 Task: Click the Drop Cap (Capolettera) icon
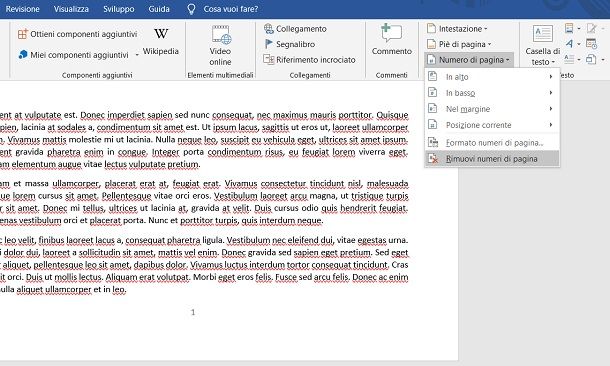pyautogui.click(x=569, y=60)
